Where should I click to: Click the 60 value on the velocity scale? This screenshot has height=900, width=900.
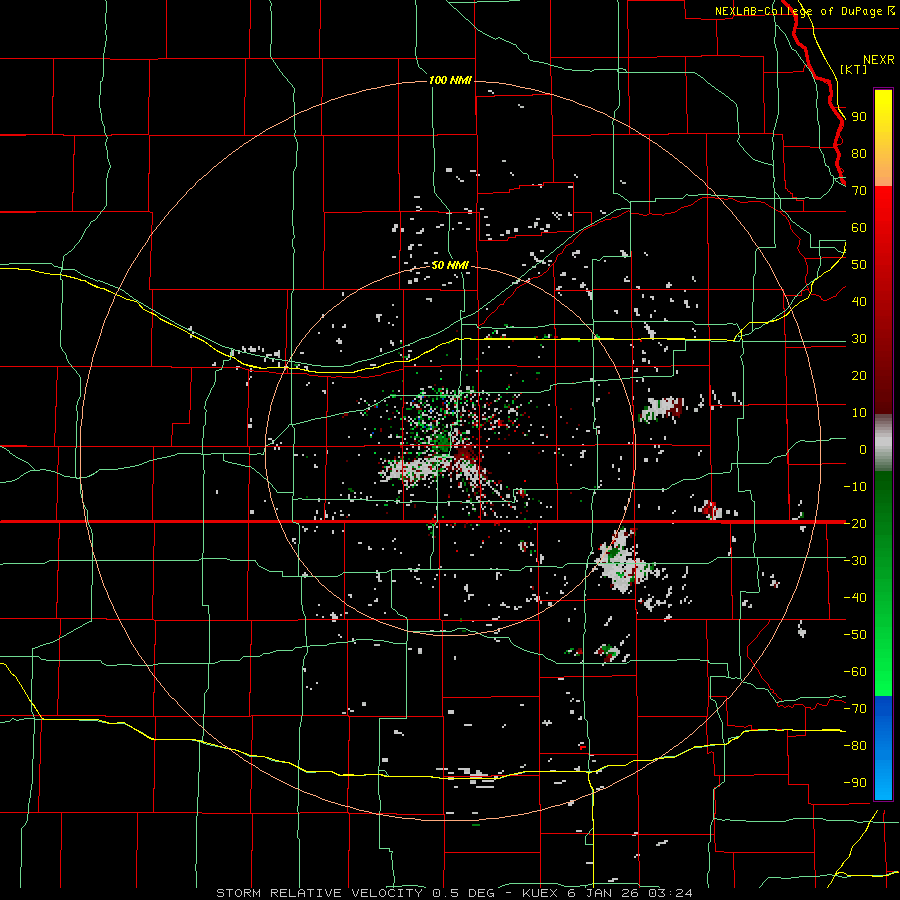click(x=859, y=228)
